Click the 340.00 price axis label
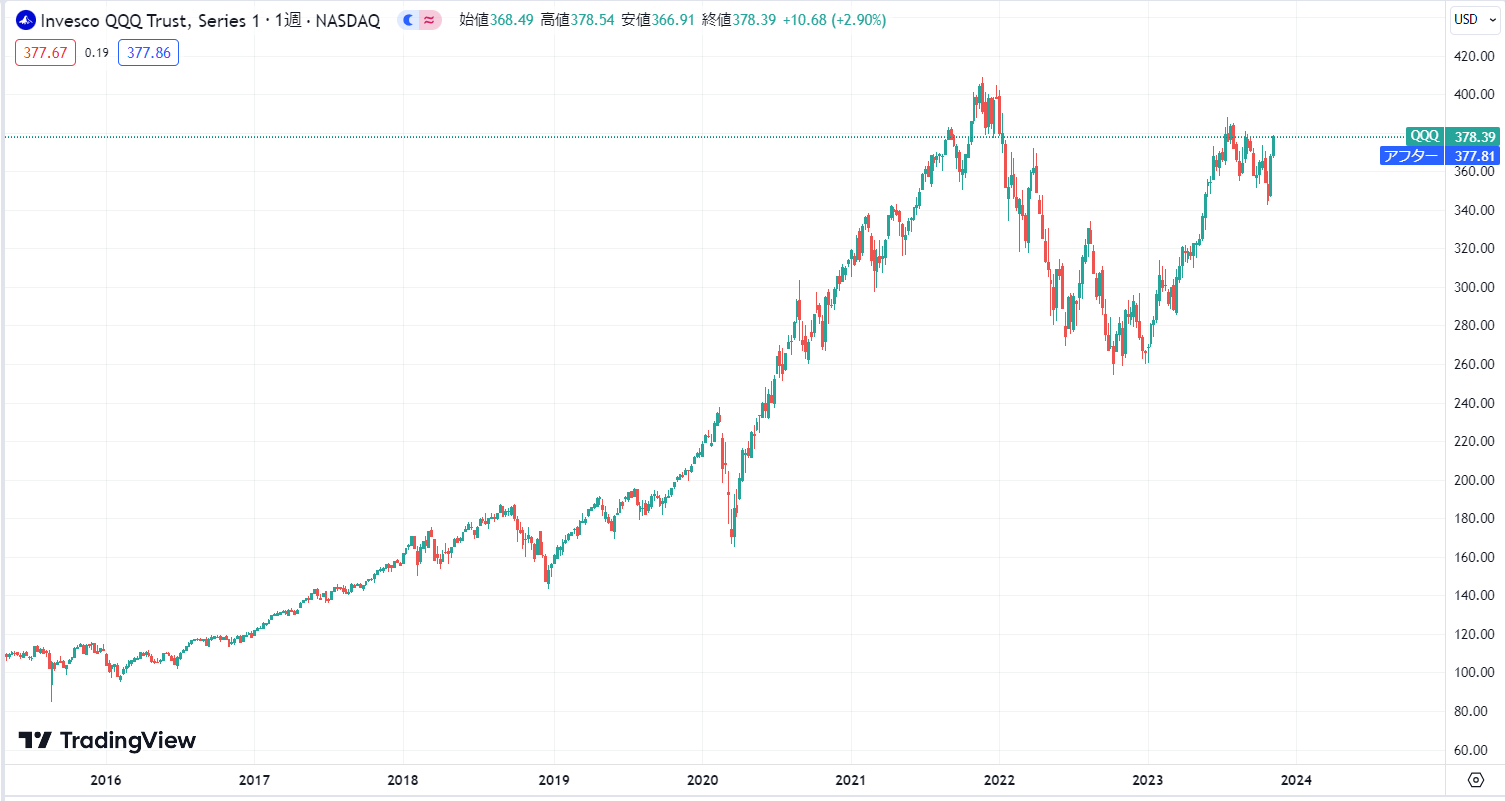The width and height of the screenshot is (1505, 801). click(1475, 210)
